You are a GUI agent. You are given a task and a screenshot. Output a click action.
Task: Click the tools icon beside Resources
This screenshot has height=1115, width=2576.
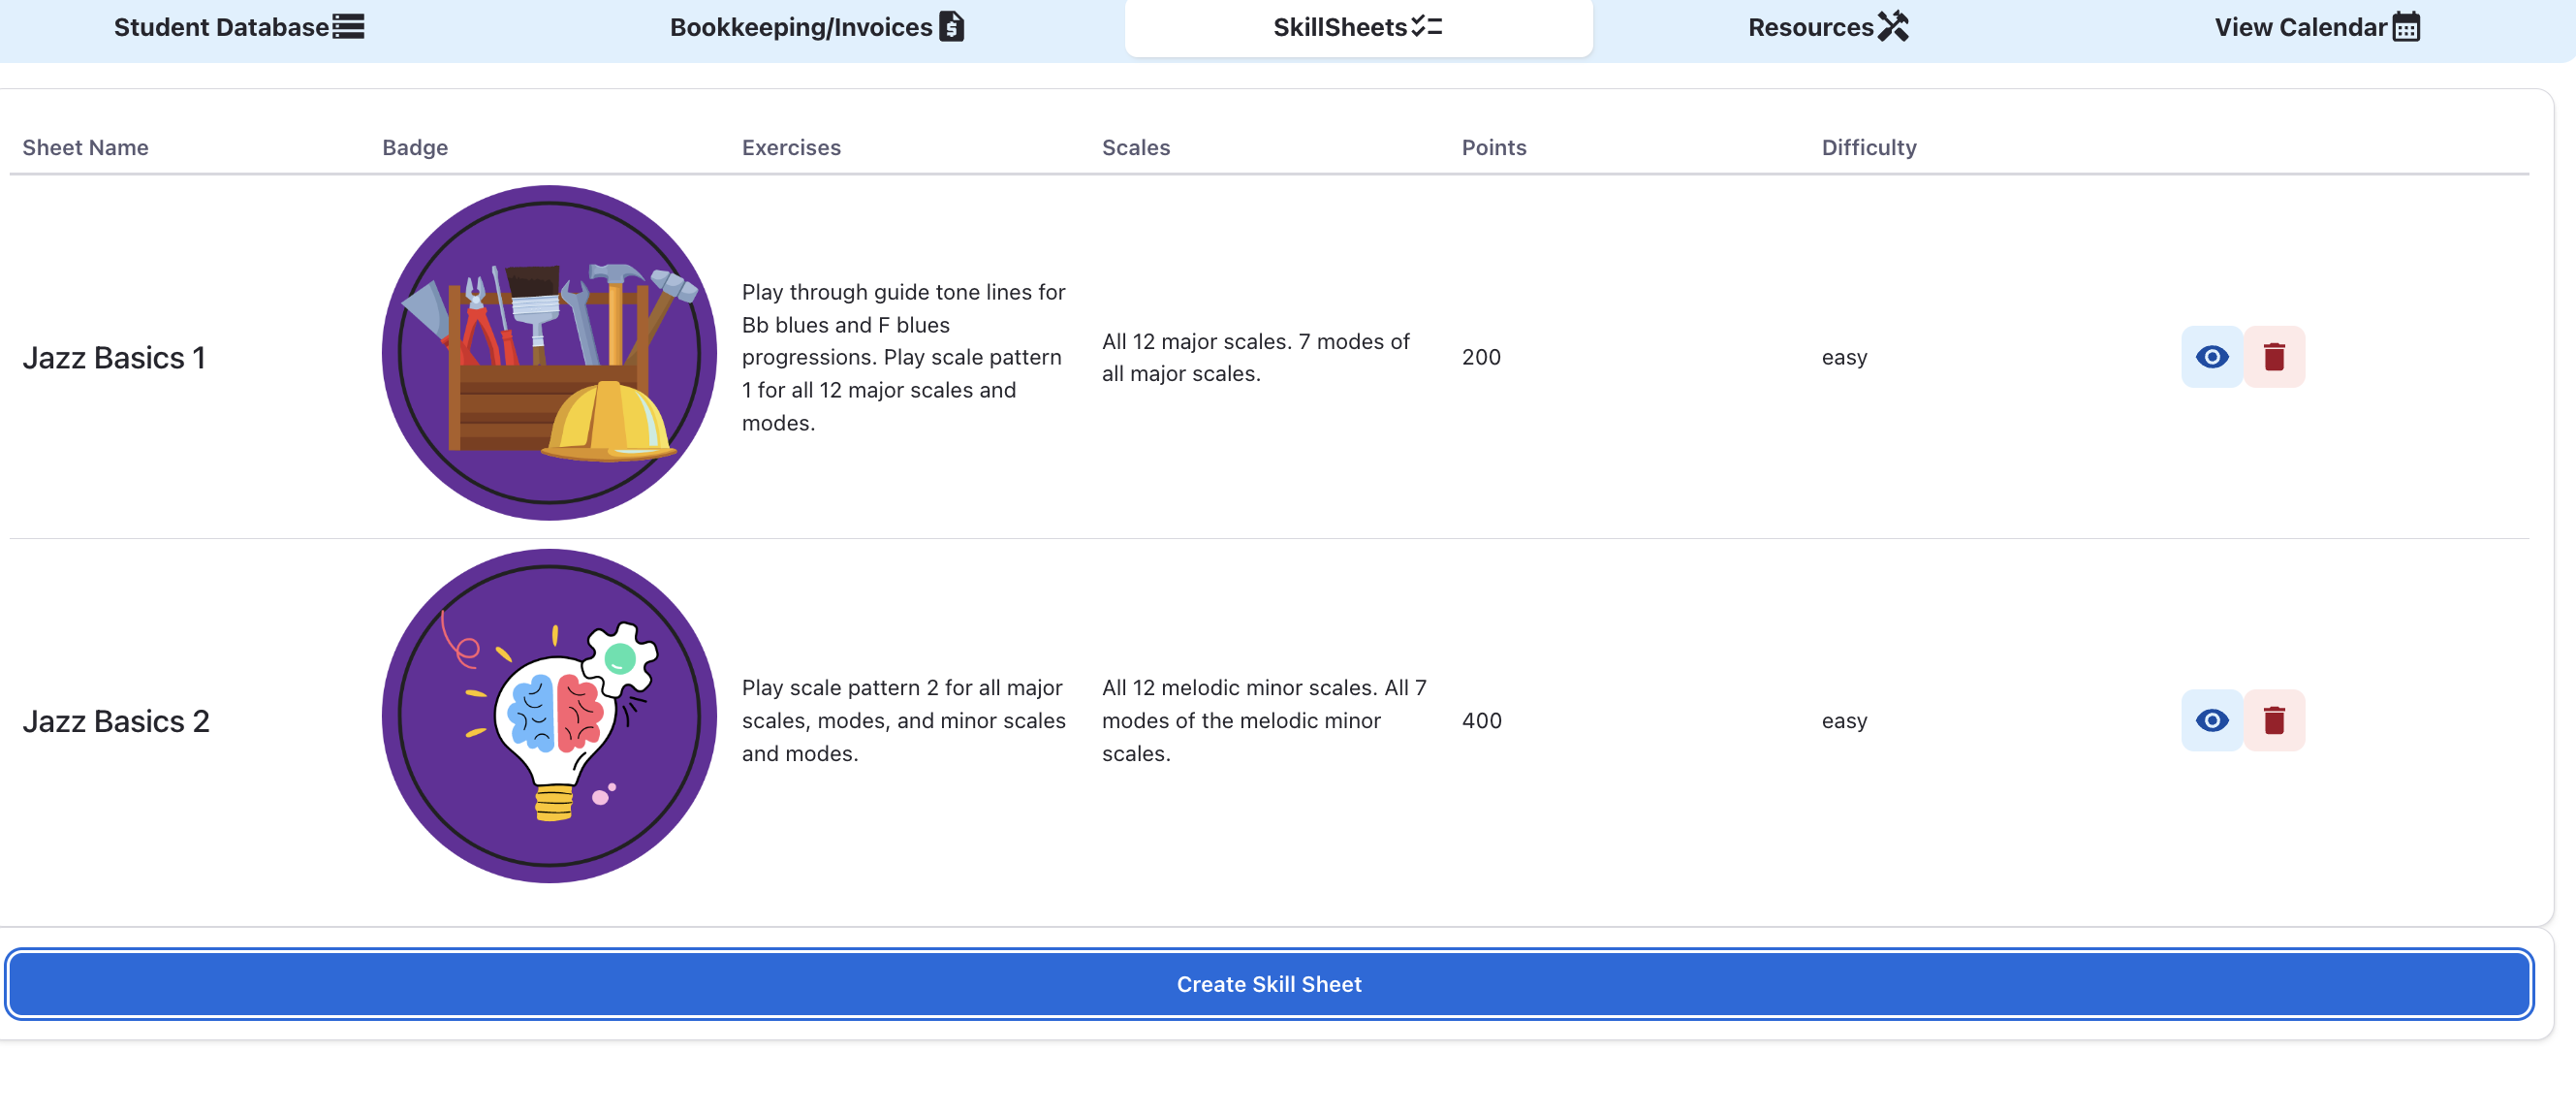(x=1893, y=27)
